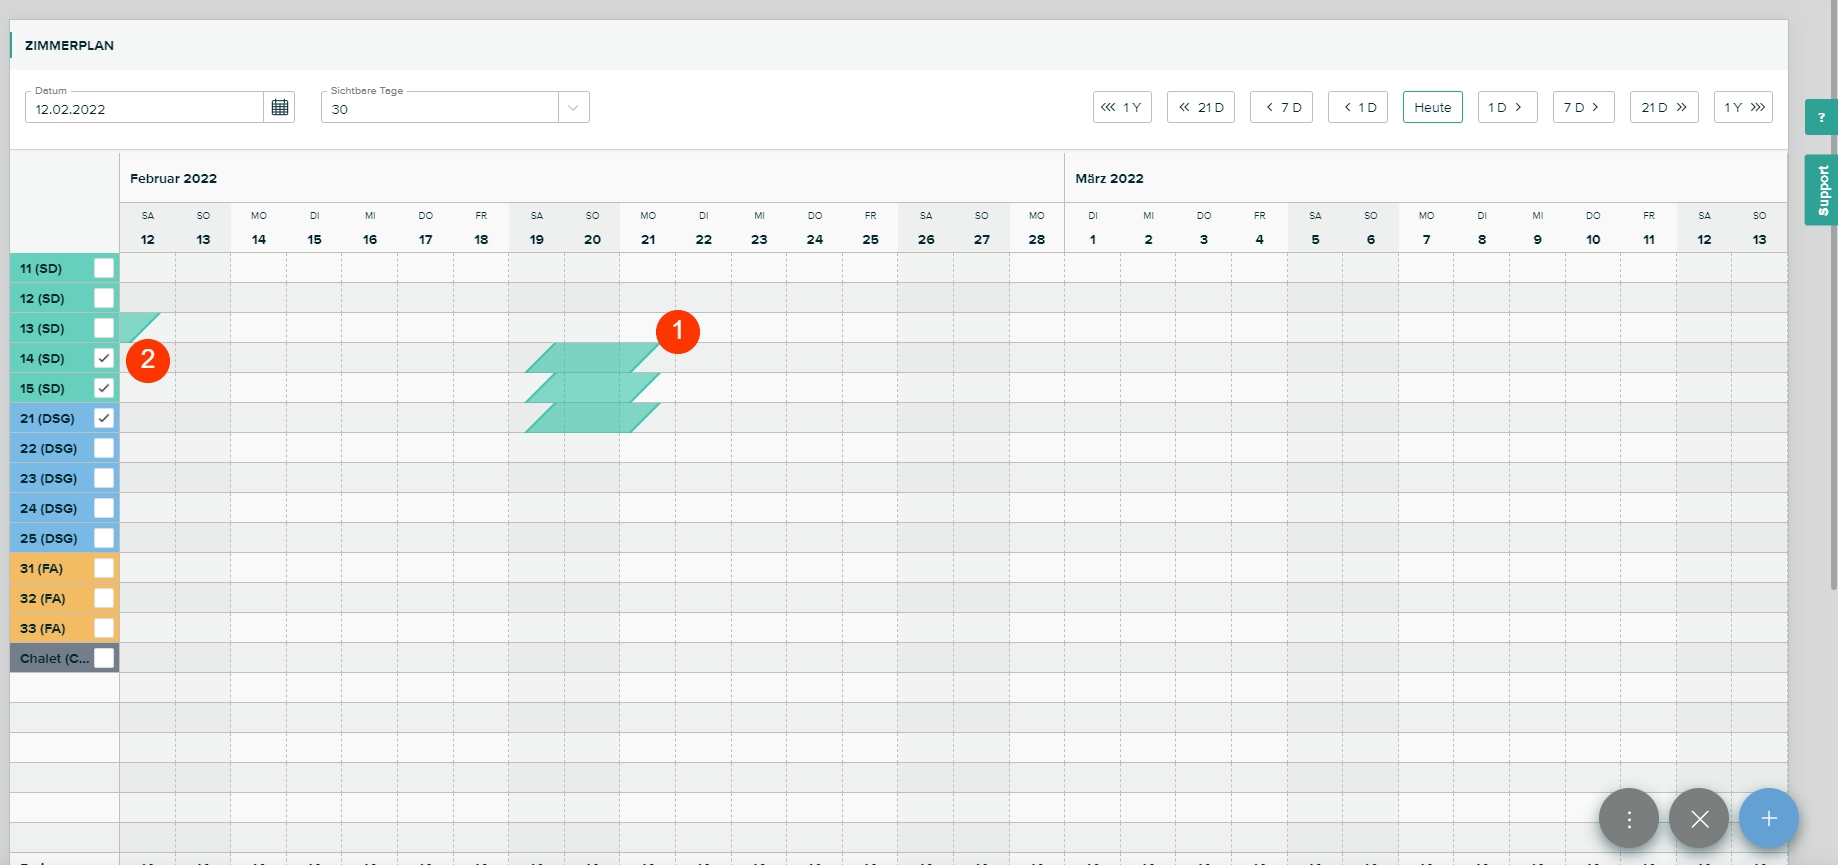Click the question mark help tab

click(1820, 117)
